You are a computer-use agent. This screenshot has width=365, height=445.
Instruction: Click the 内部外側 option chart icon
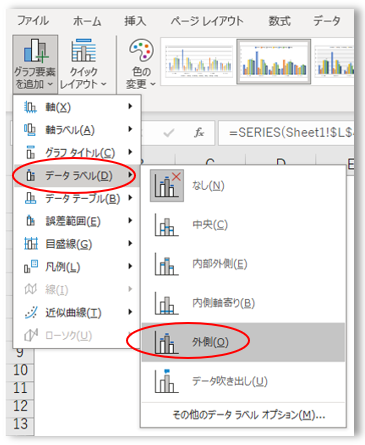tap(167, 264)
